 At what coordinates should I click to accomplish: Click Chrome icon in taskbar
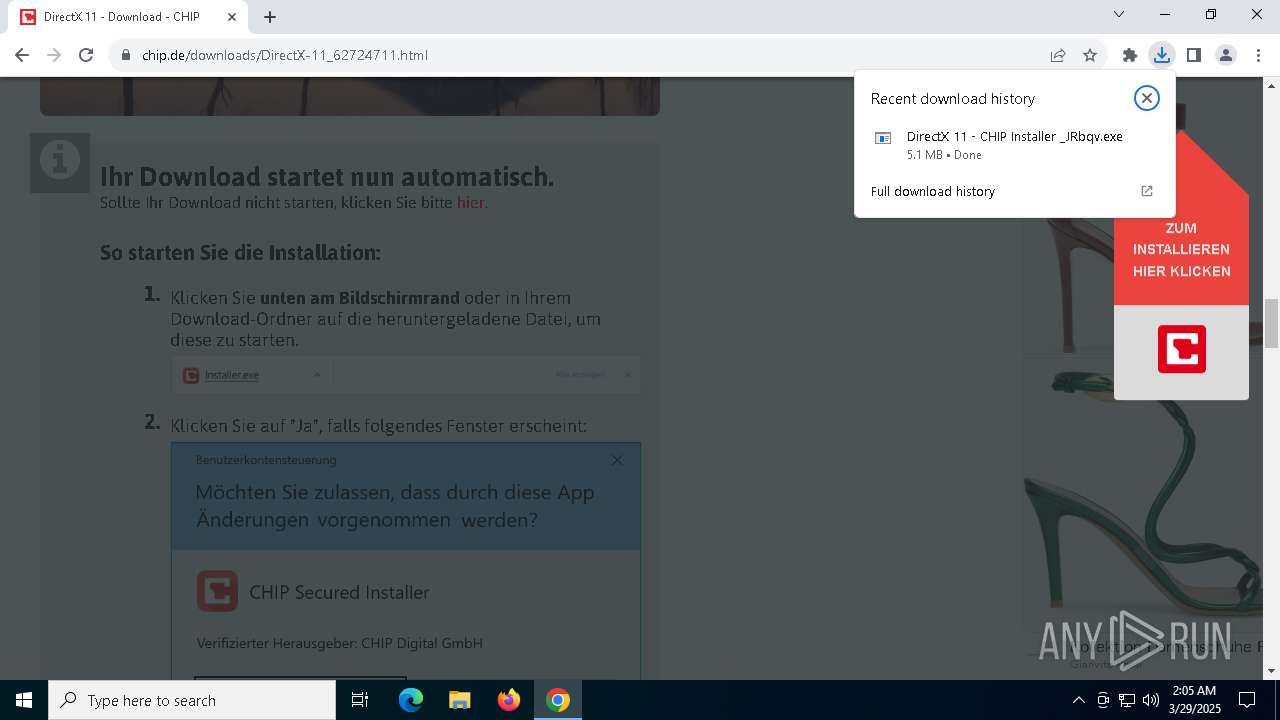tap(558, 700)
